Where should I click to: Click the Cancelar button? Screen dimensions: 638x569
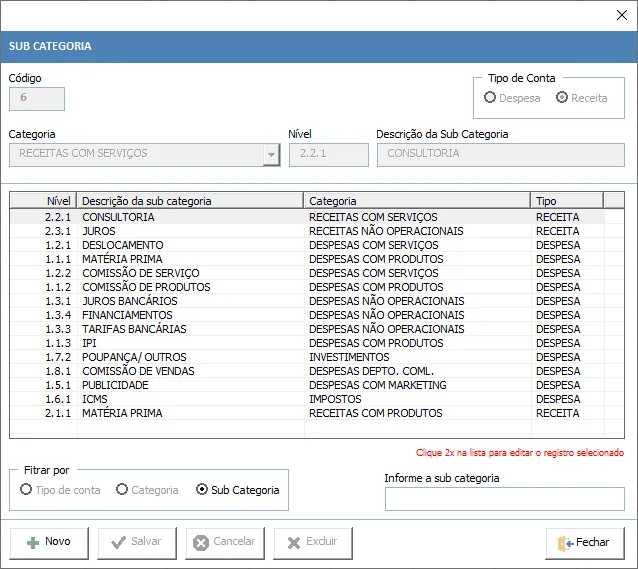[225, 543]
